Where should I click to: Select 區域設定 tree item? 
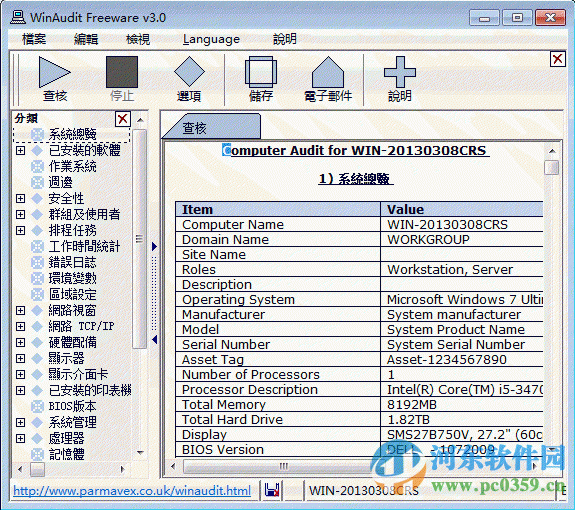click(73, 294)
